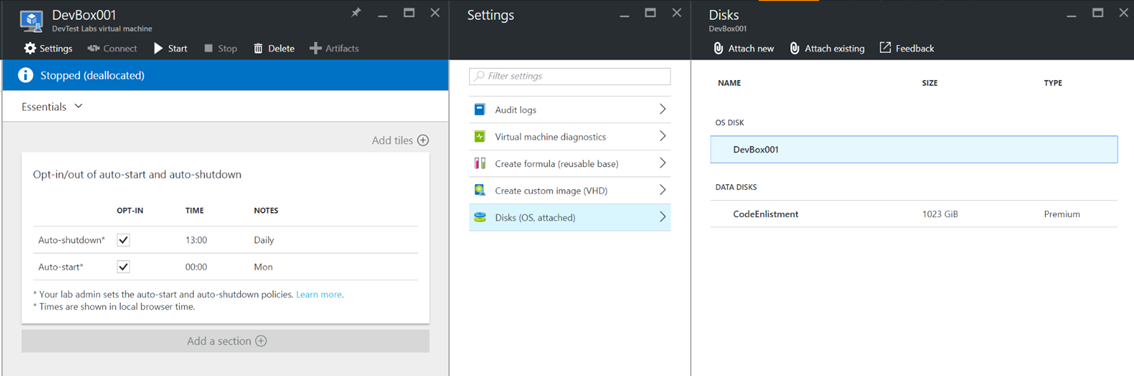Focus the Filter settings search box
This screenshot has height=376, width=1134.
point(570,76)
